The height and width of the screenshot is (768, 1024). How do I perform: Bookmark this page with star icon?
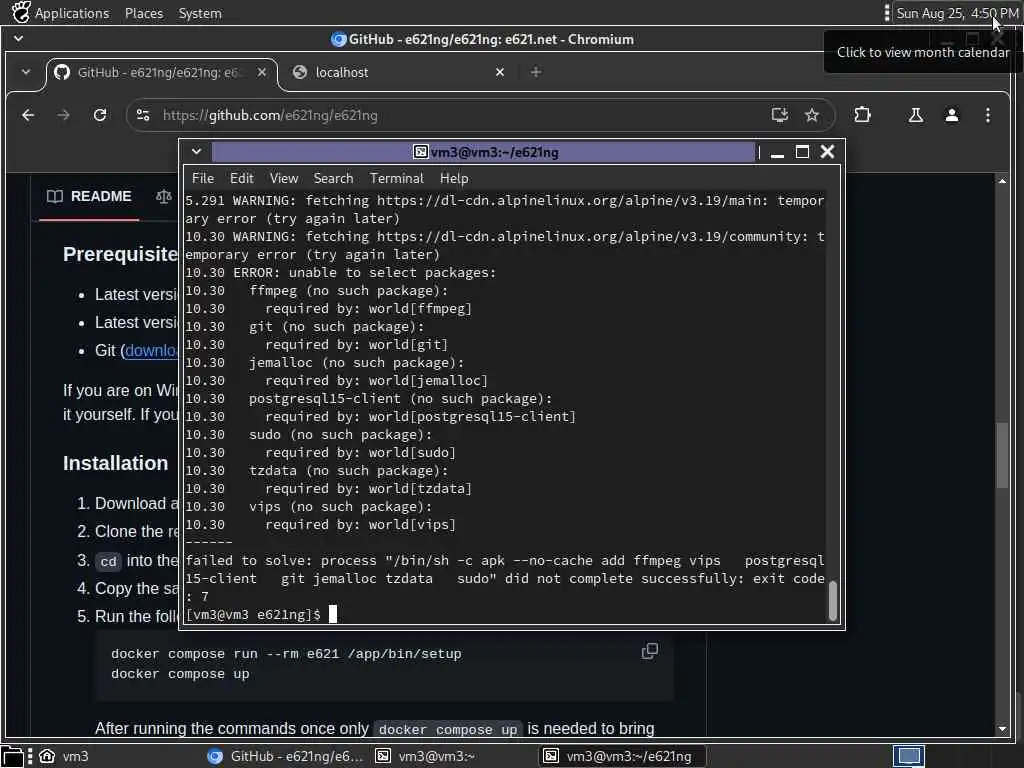[812, 116]
